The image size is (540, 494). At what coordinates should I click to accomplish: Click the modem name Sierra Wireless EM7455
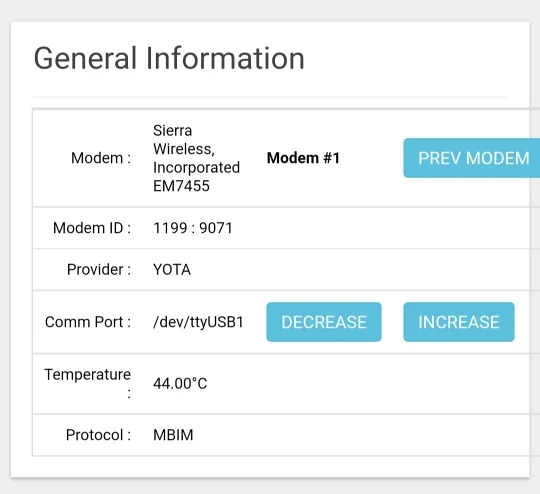196,158
